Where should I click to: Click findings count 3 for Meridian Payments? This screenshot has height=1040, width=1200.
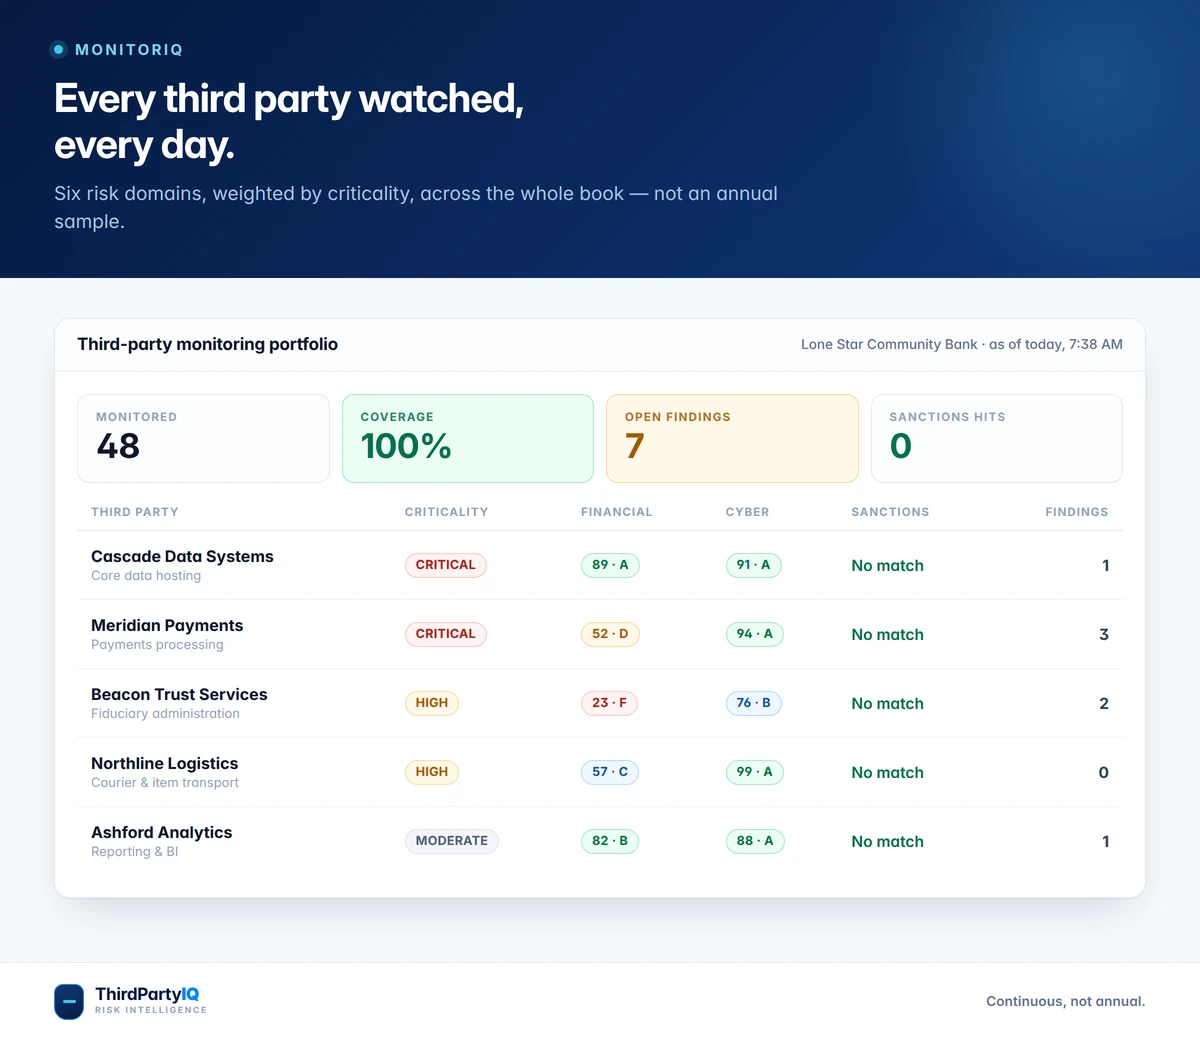point(1104,635)
